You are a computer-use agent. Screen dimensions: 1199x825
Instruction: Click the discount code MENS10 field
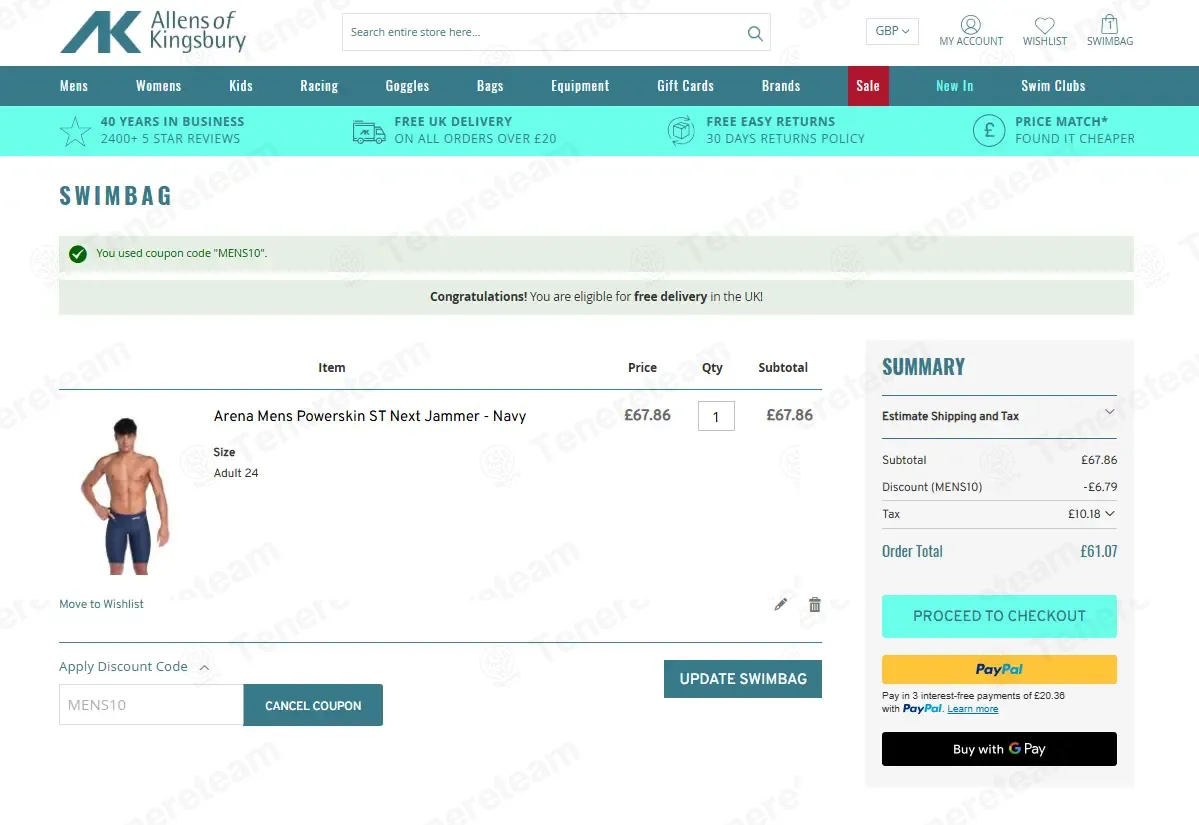click(x=151, y=705)
